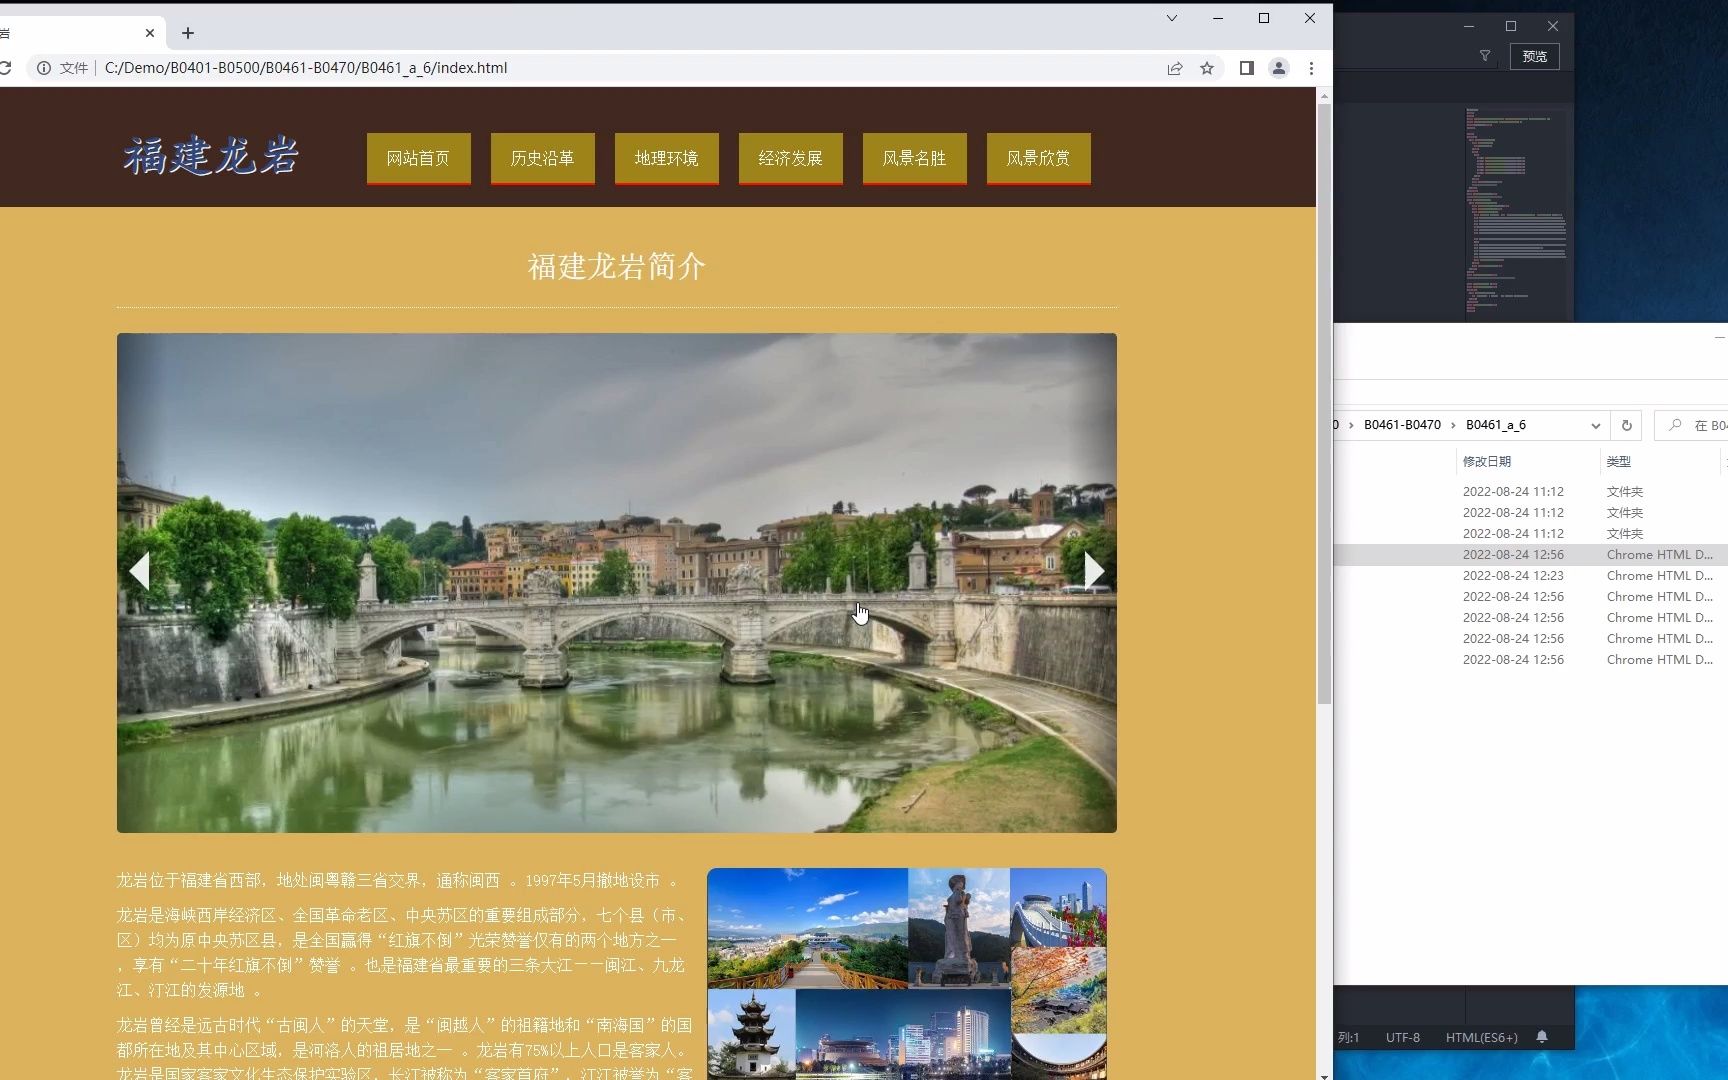Click the Explorer refresh button
Viewport: 1728px width, 1080px height.
pyautogui.click(x=1627, y=425)
